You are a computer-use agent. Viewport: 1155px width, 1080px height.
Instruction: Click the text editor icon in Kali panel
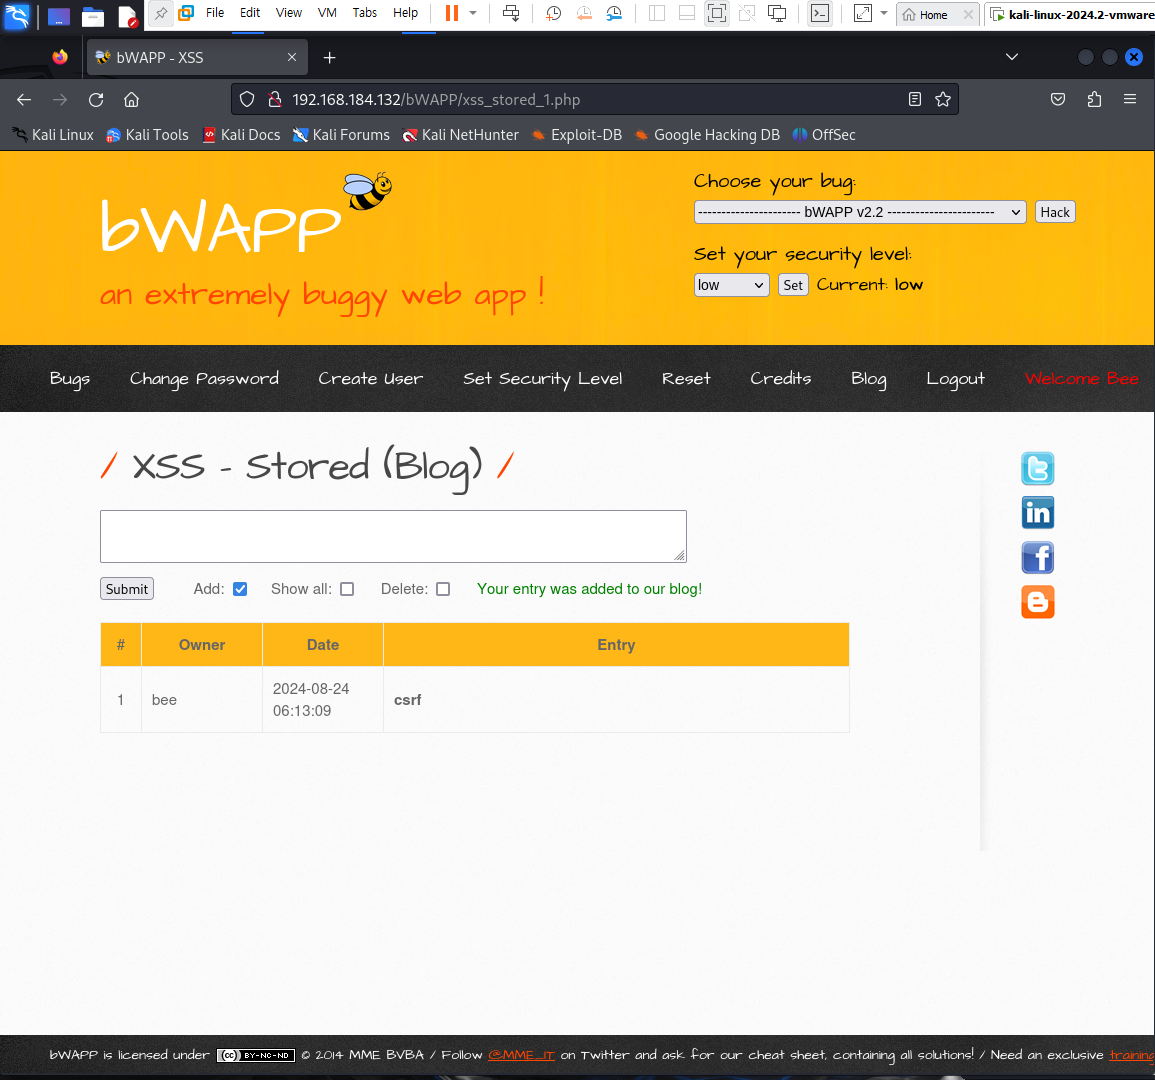coord(127,15)
